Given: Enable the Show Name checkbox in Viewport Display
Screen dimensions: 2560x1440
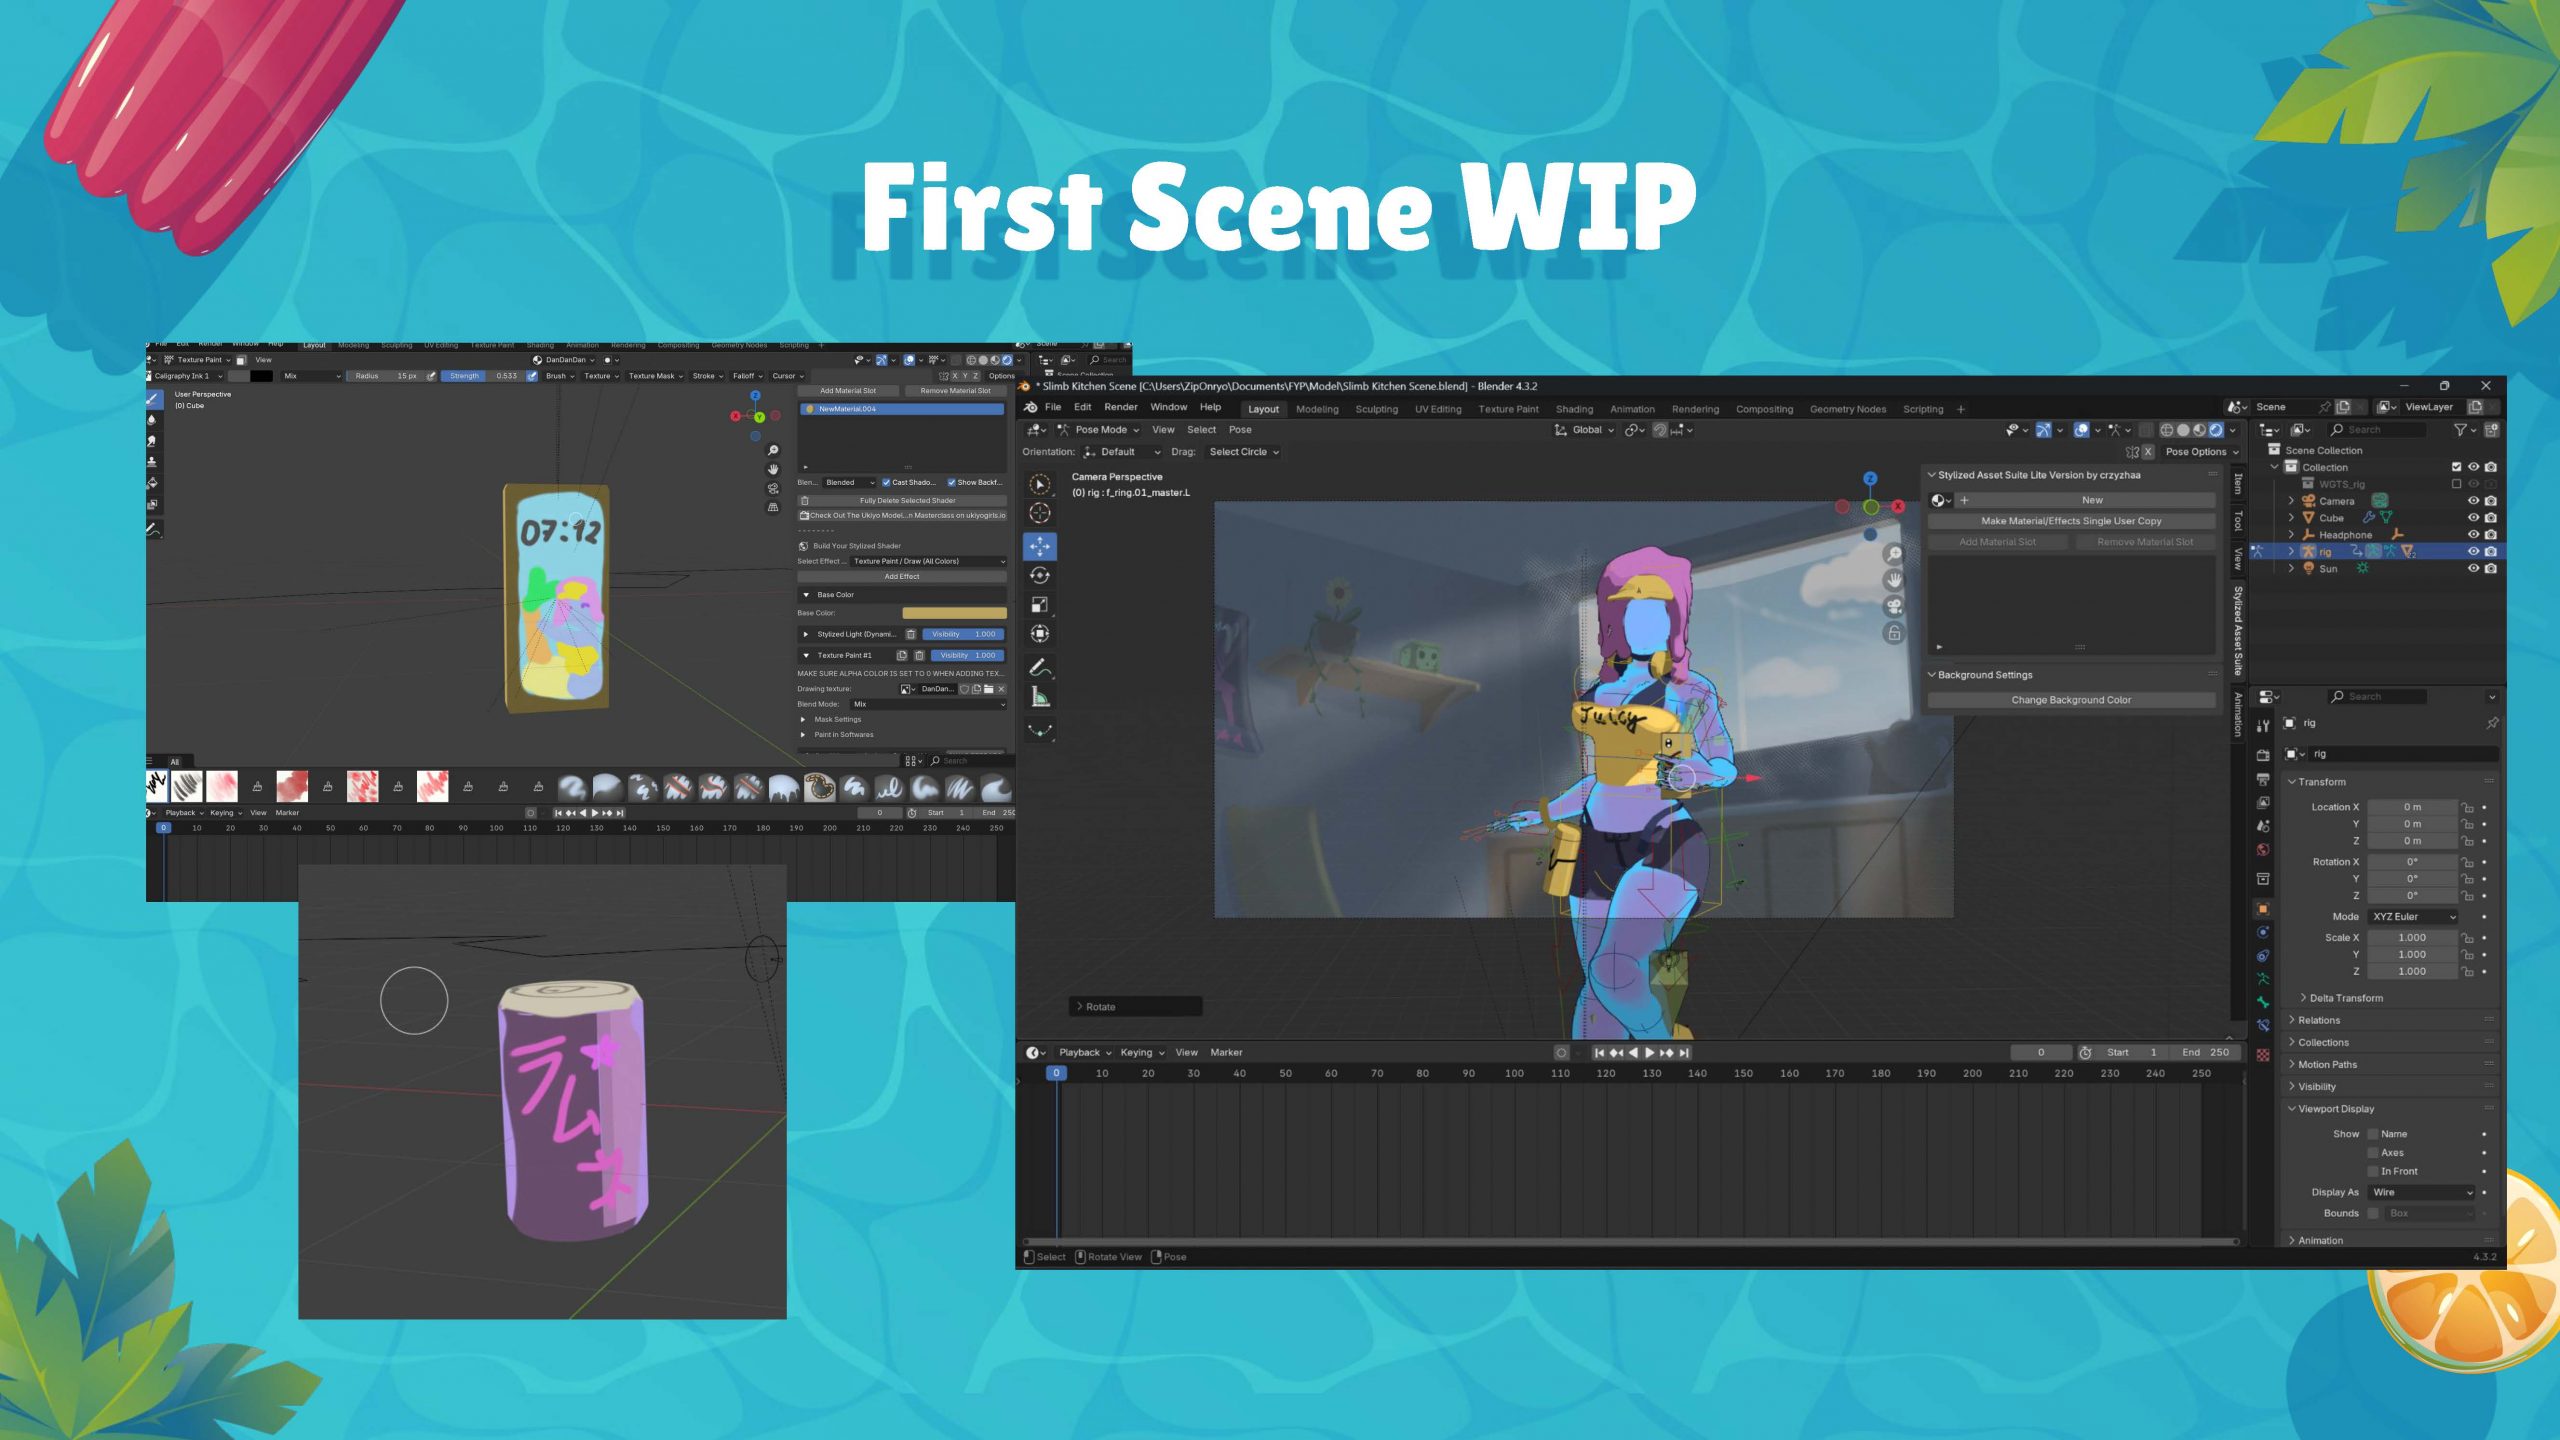Looking at the screenshot, I should pyautogui.click(x=2372, y=1134).
